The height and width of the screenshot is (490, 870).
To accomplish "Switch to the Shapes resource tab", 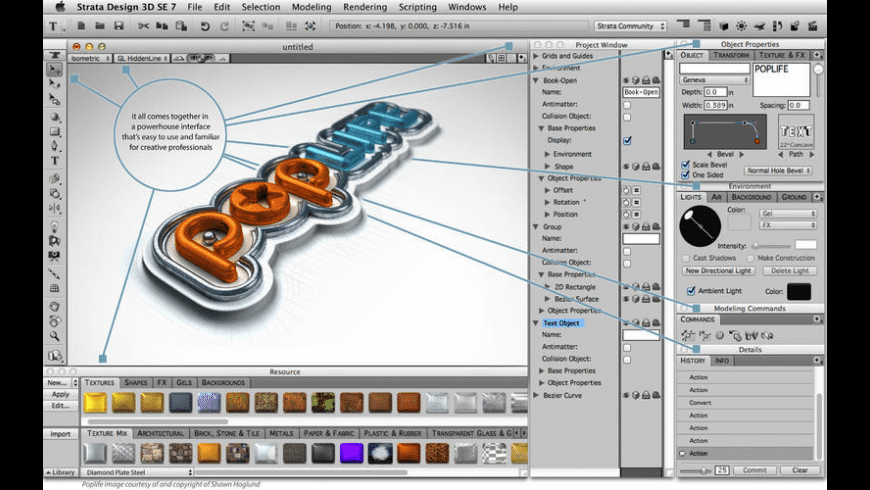I will click(136, 382).
